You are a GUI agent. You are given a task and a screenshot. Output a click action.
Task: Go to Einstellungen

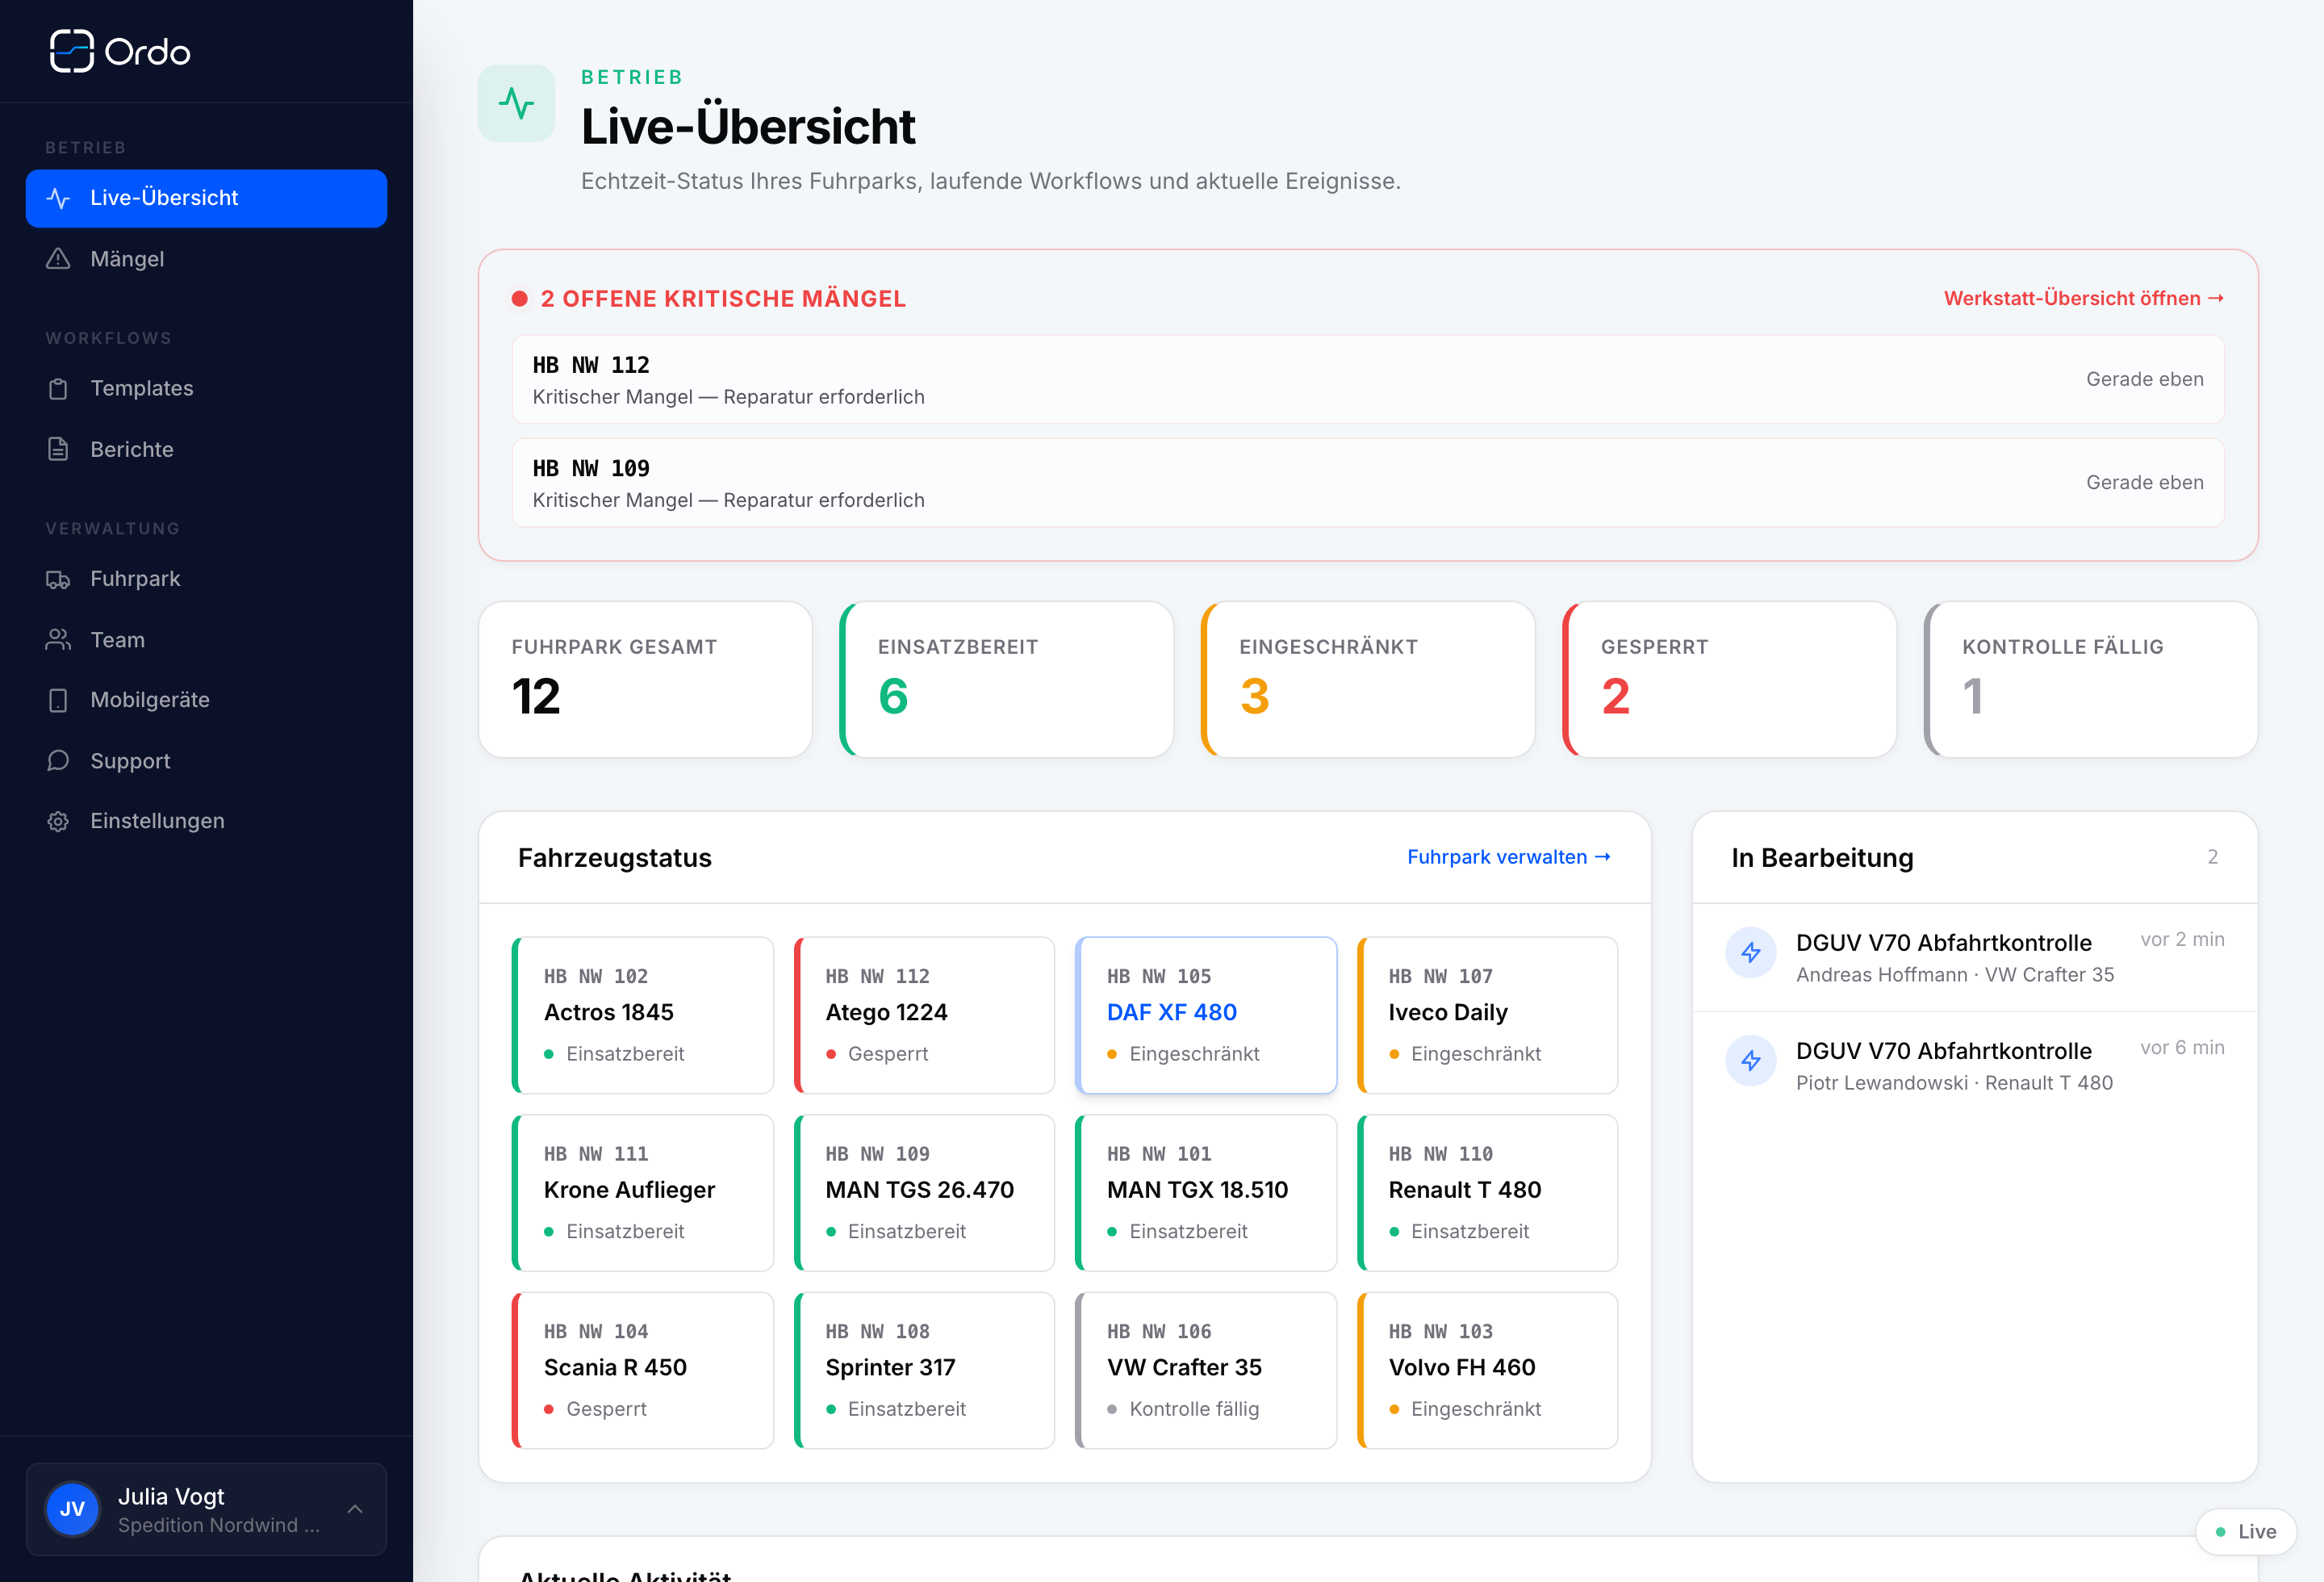[x=206, y=821]
